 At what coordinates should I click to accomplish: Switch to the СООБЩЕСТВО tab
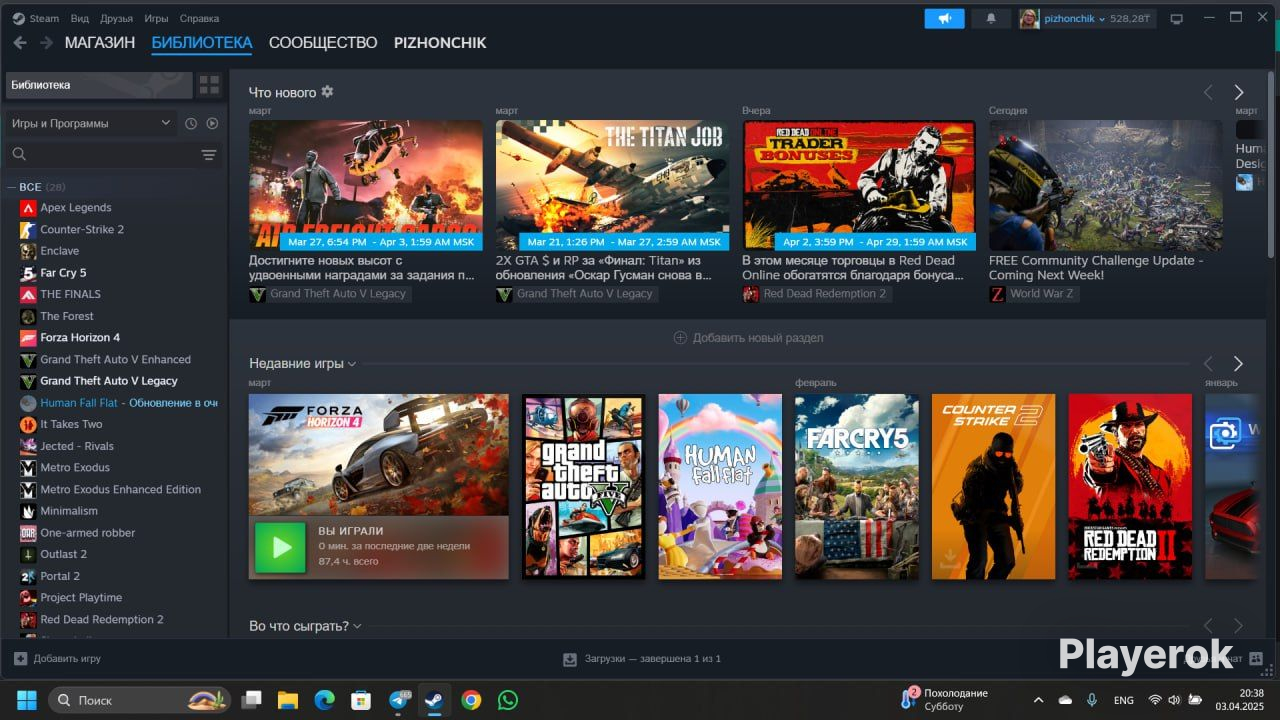pyautogui.click(x=323, y=43)
